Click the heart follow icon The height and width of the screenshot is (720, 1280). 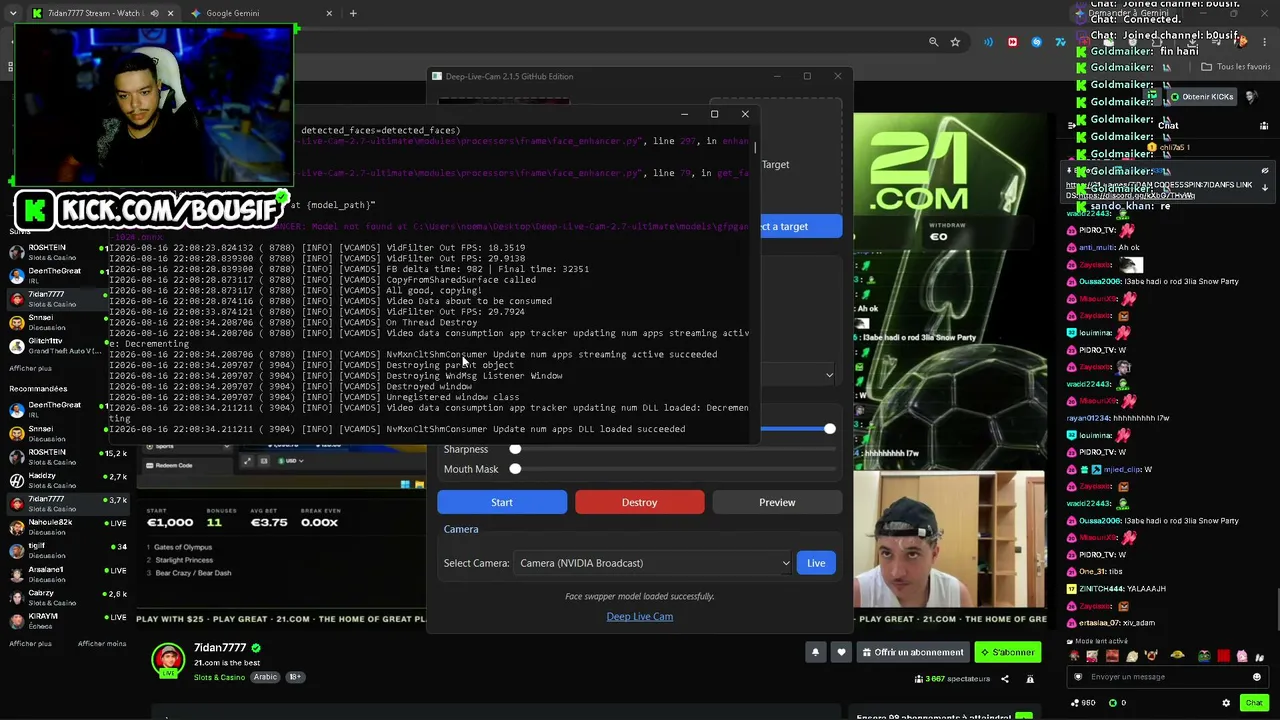(x=841, y=652)
